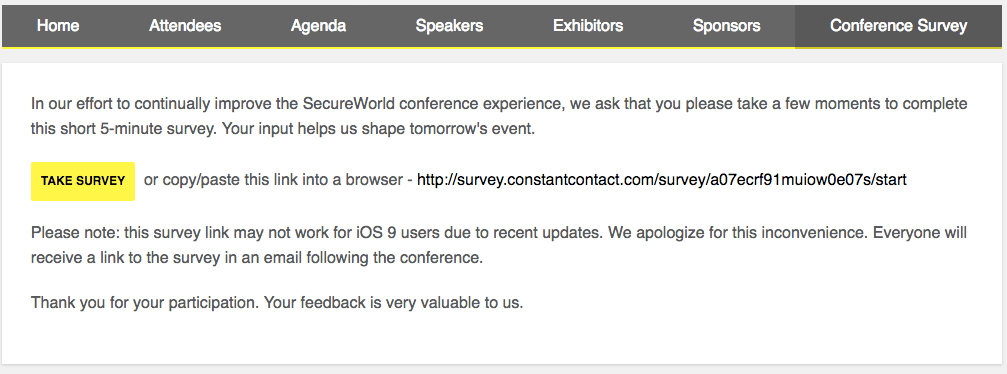Viewport: 1007px width, 374px height.
Task: Click 'Thank you for your participation' text
Action: click(x=145, y=302)
